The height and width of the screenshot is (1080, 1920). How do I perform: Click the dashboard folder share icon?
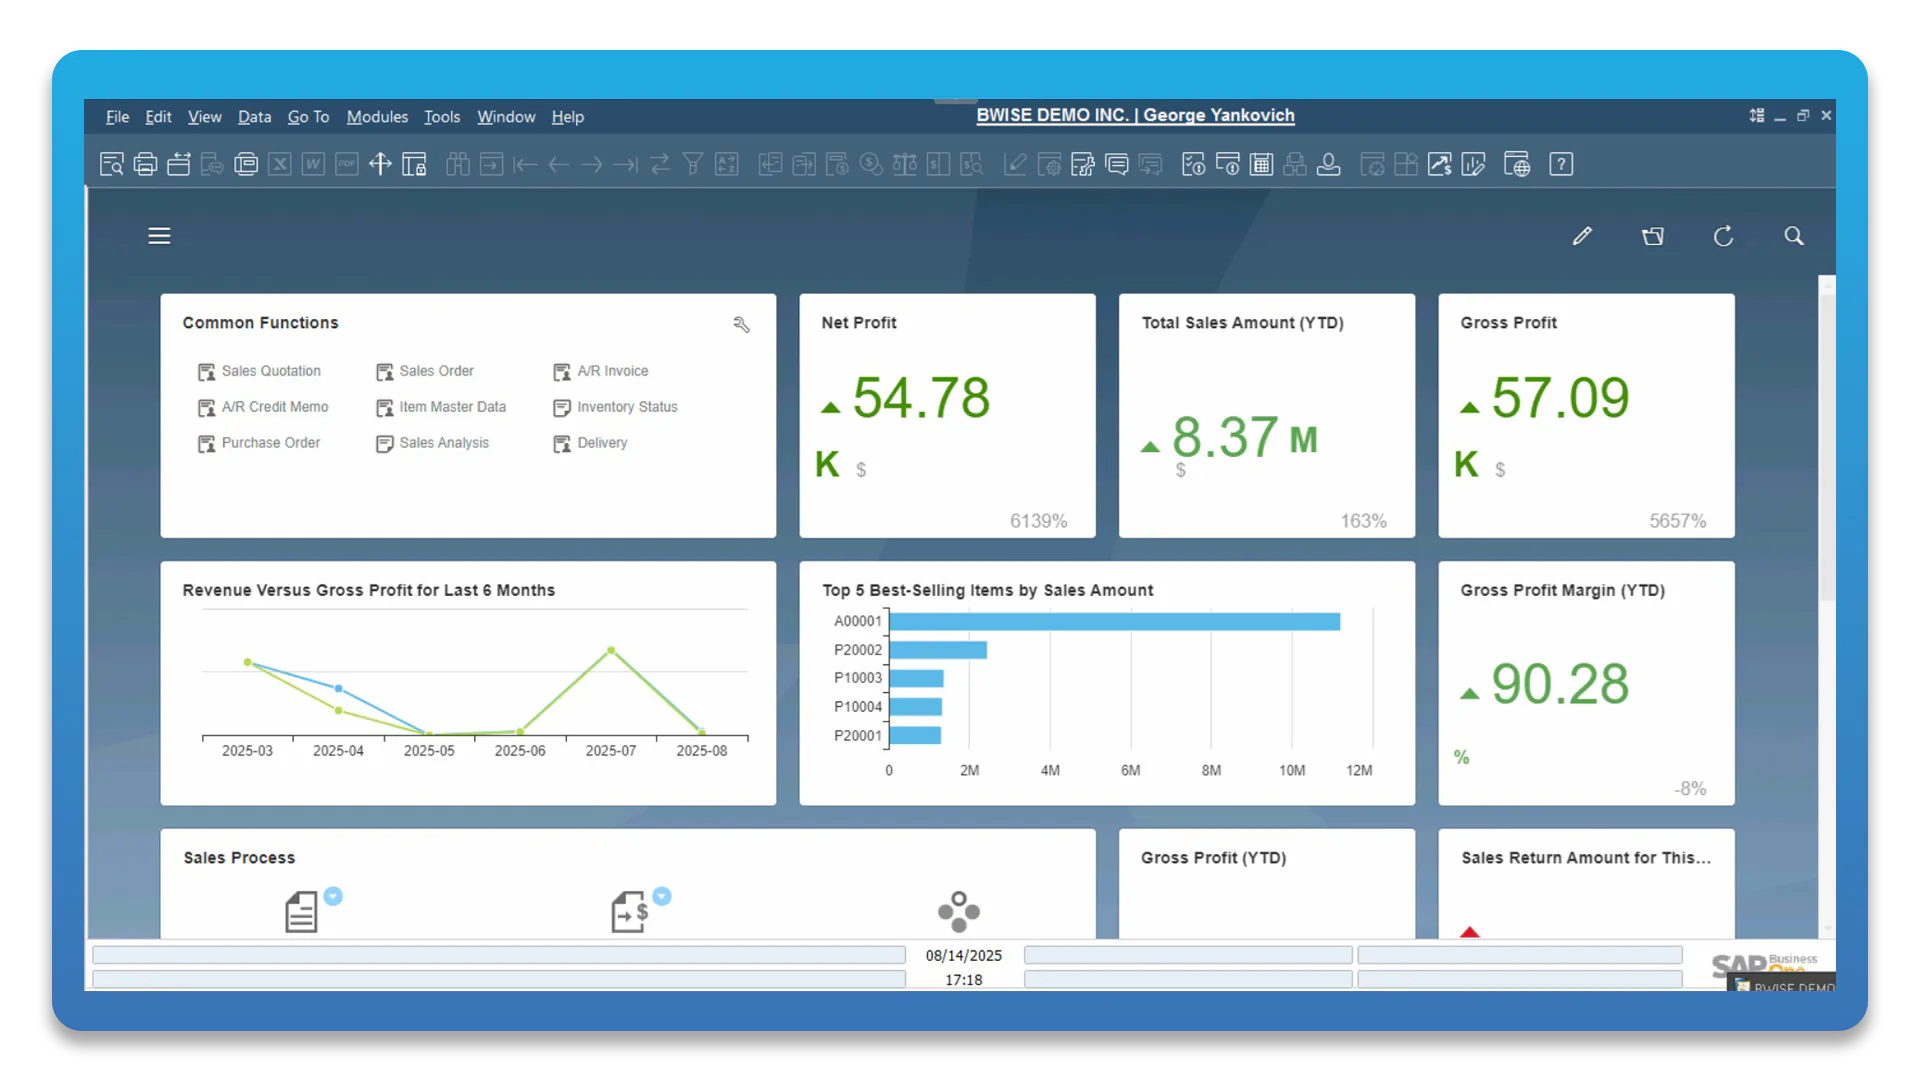pyautogui.click(x=1653, y=236)
